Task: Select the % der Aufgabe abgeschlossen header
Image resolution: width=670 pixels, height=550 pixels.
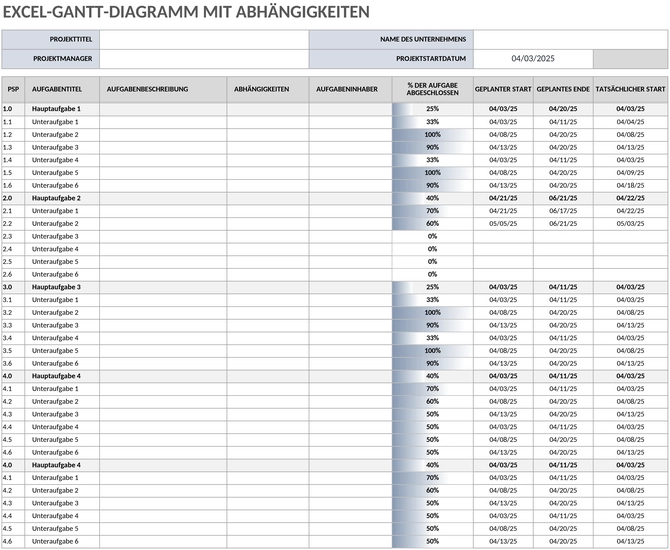Action: click(432, 89)
